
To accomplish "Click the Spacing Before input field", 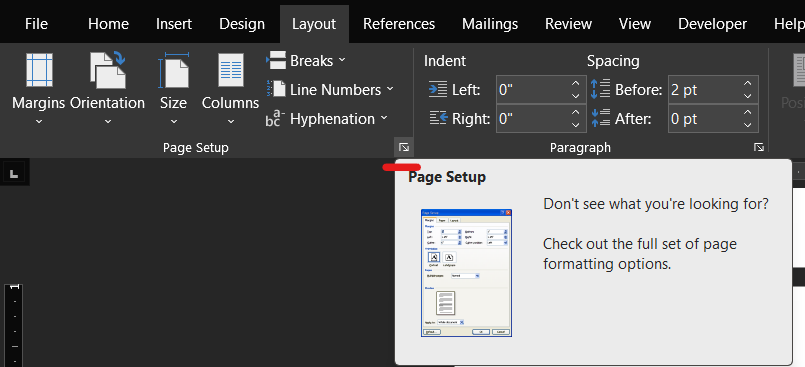I will click(x=705, y=90).
